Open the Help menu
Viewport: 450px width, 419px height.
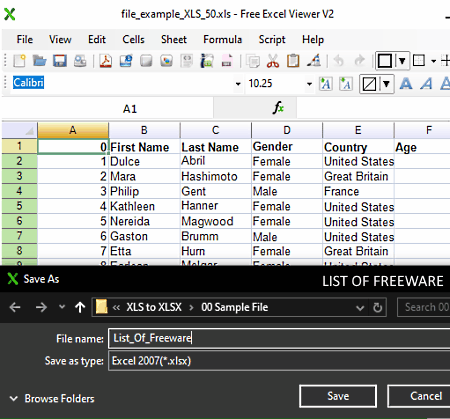[313, 39]
